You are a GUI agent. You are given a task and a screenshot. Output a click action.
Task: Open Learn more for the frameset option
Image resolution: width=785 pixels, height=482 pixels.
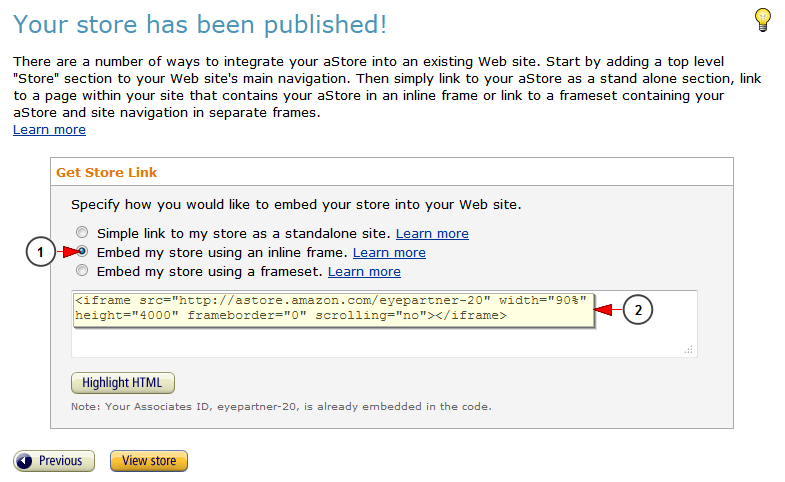click(364, 272)
